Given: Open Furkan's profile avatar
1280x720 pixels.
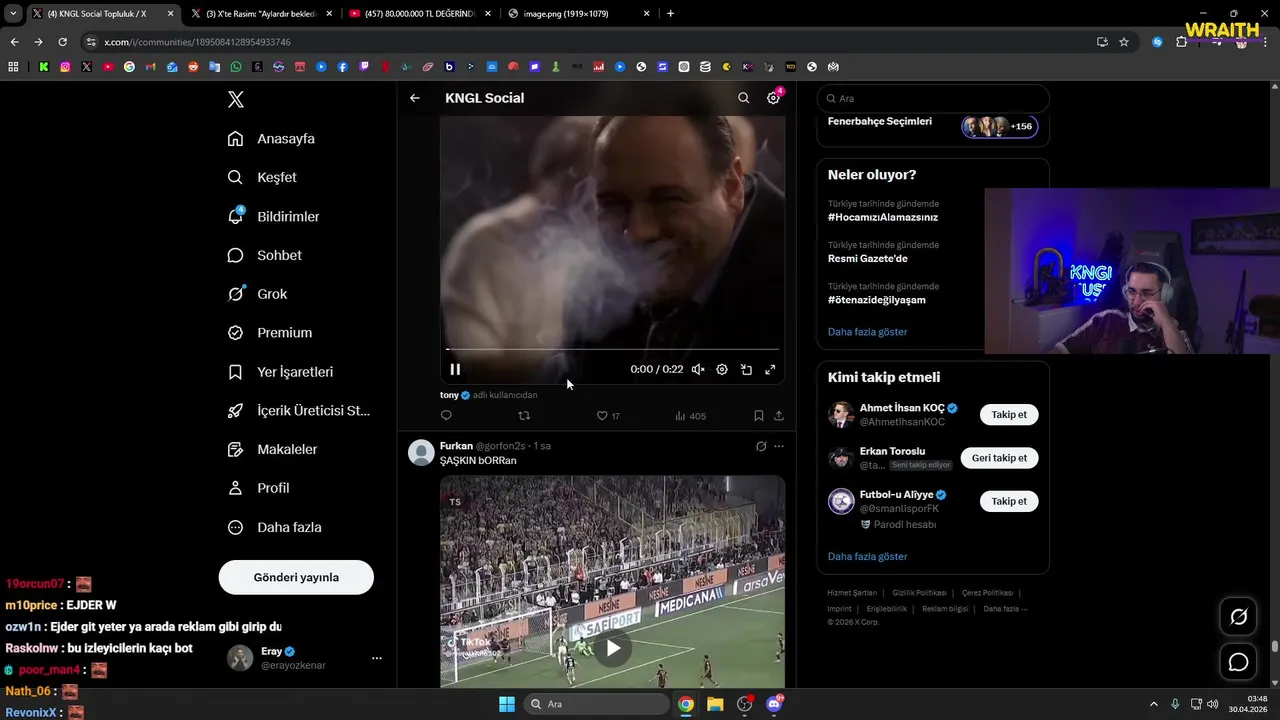Looking at the screenshot, I should click(421, 452).
